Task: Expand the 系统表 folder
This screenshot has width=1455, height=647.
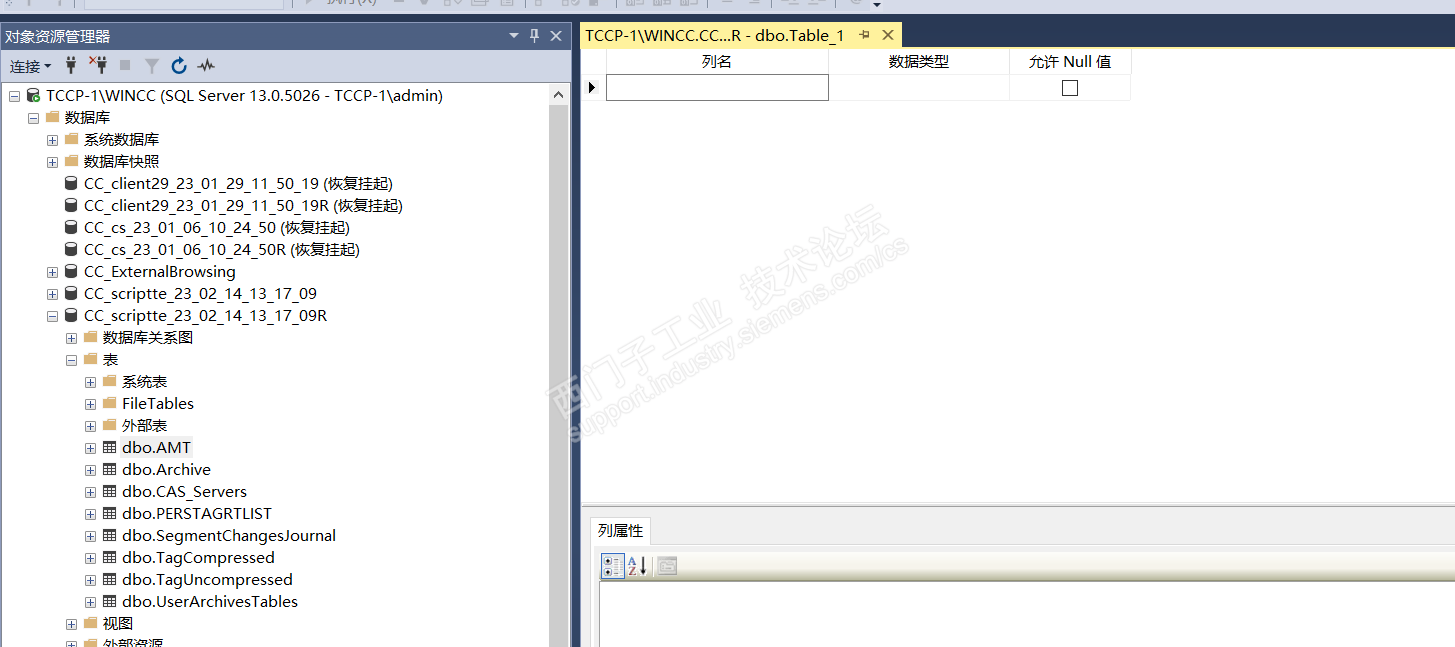Action: (x=90, y=382)
